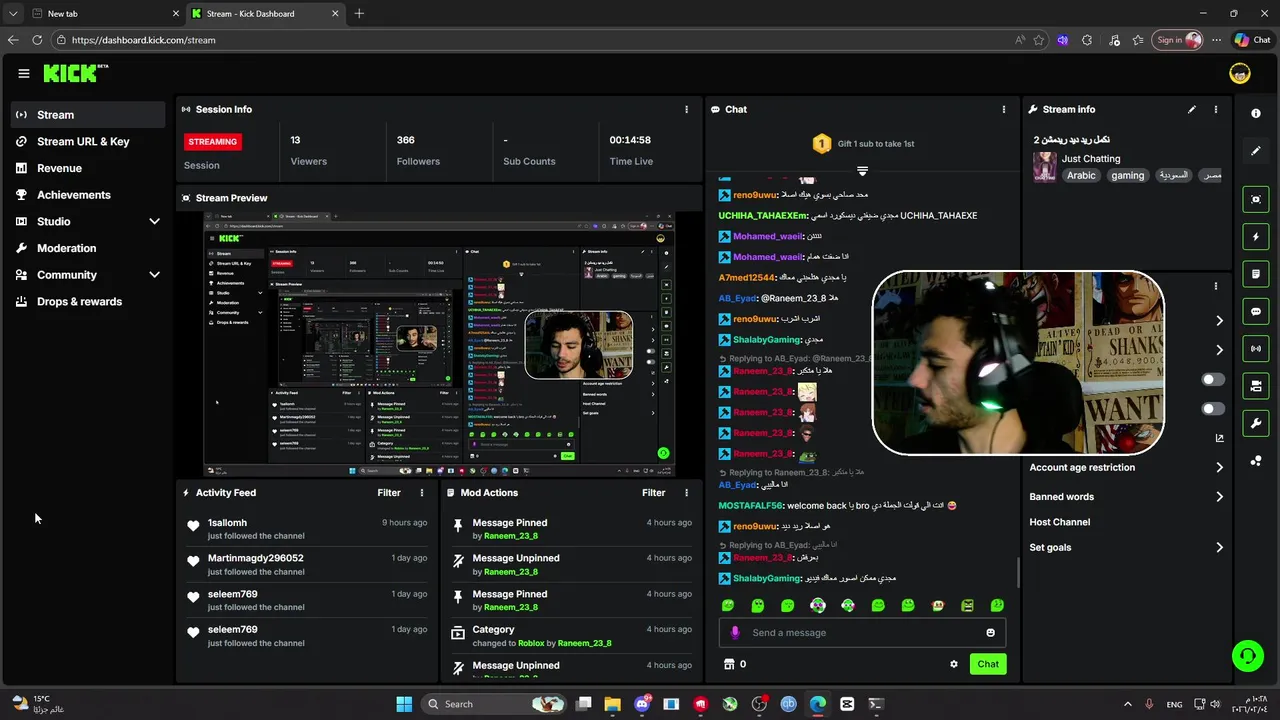Open the Activity Feed Filter
Image resolution: width=1280 pixels, height=720 pixels.
pyautogui.click(x=389, y=492)
